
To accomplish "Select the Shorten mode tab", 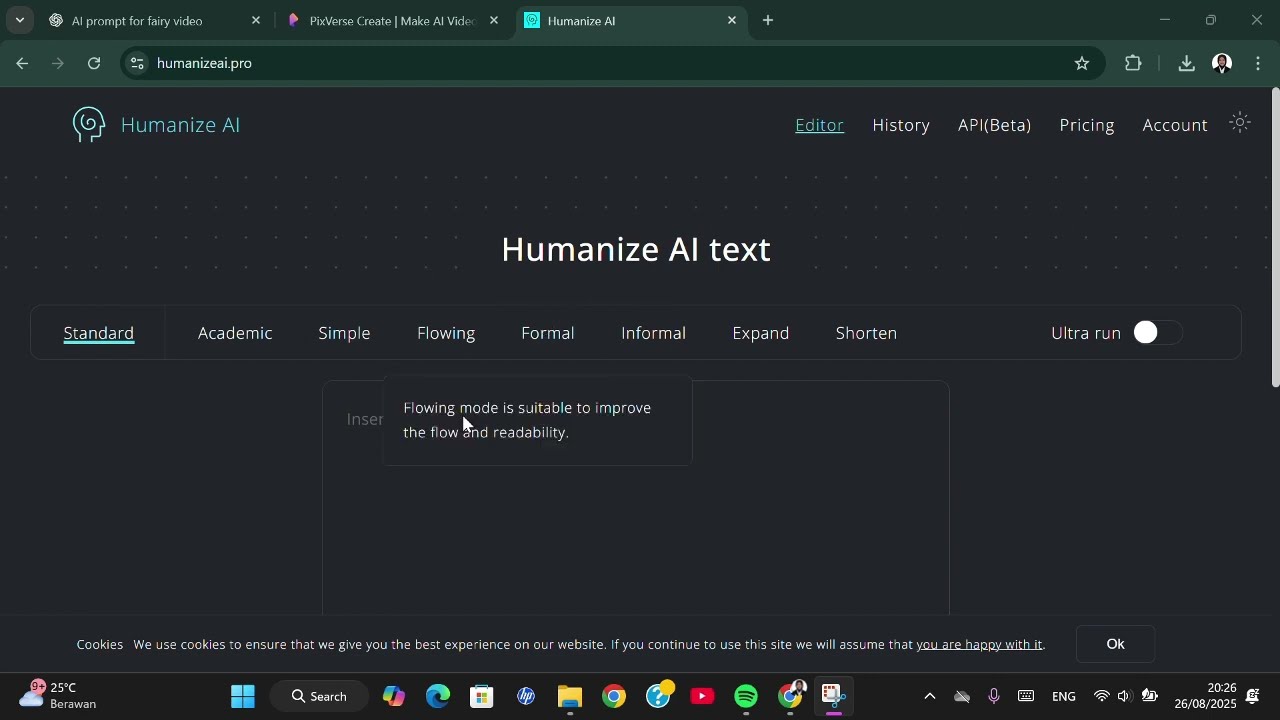I will click(x=866, y=333).
